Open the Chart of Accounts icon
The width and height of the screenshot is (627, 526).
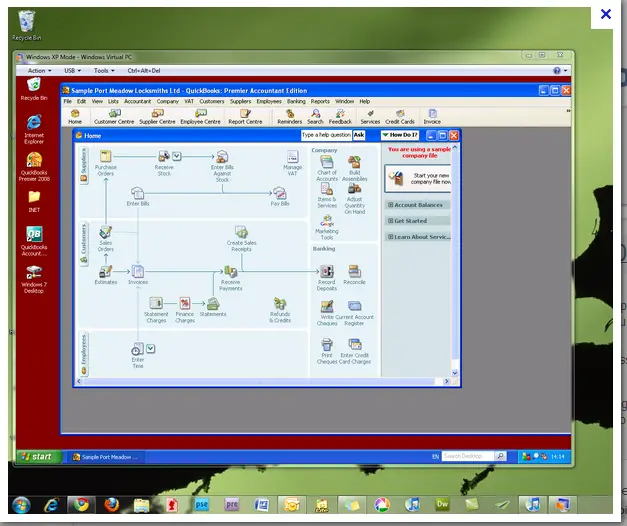click(x=327, y=162)
